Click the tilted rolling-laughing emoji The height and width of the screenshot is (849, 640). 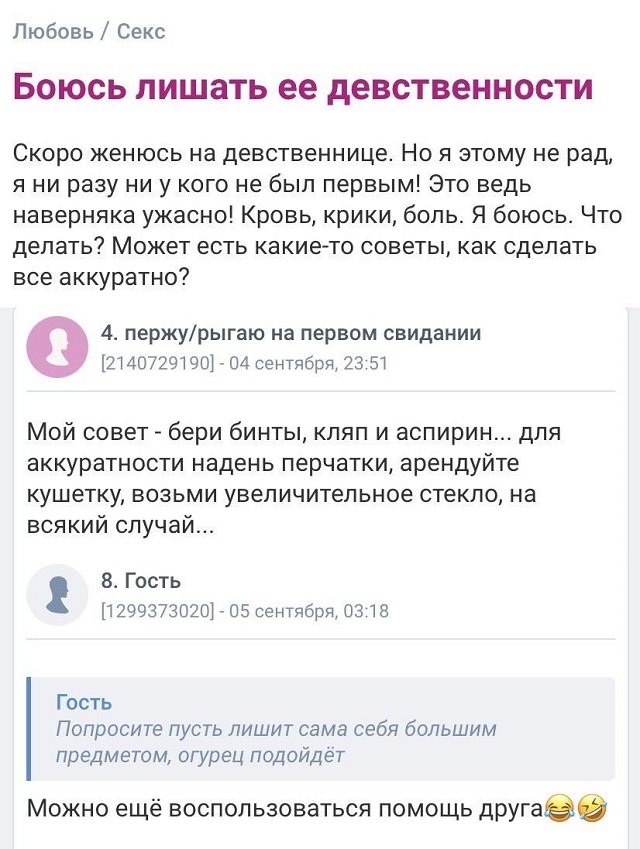(593, 809)
